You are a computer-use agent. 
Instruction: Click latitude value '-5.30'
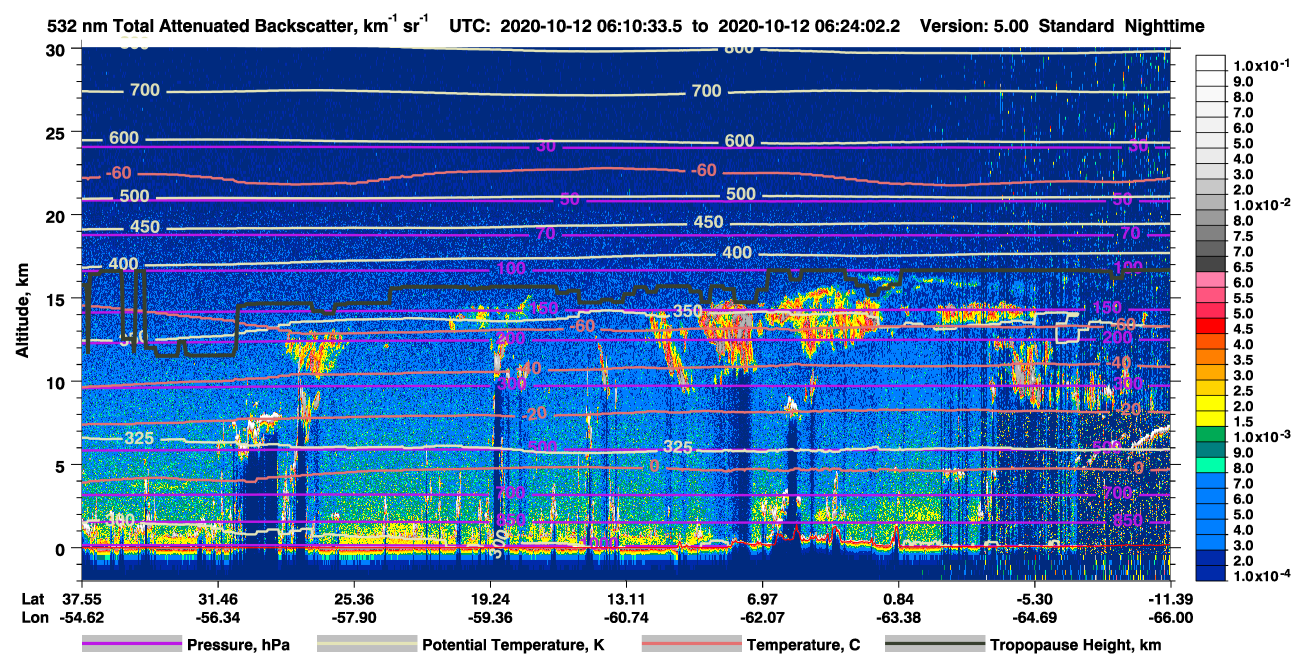[x=1034, y=598]
